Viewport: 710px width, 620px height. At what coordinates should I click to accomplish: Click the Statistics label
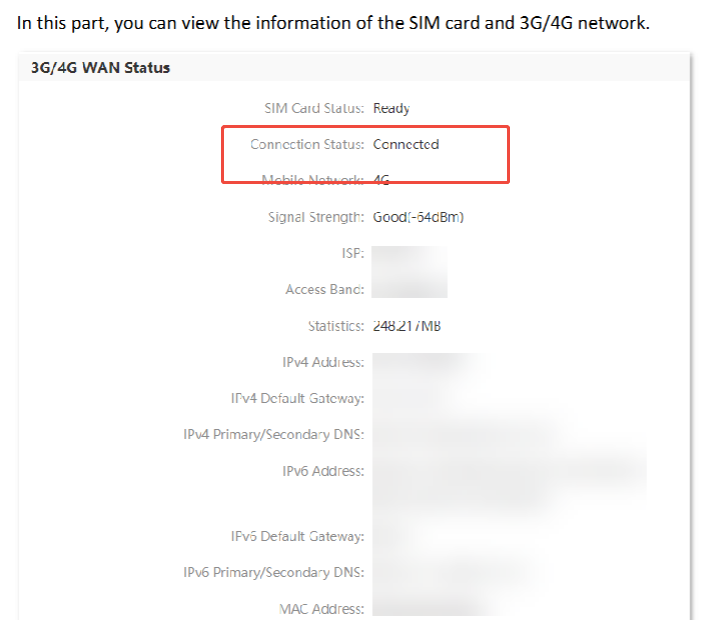(x=336, y=326)
